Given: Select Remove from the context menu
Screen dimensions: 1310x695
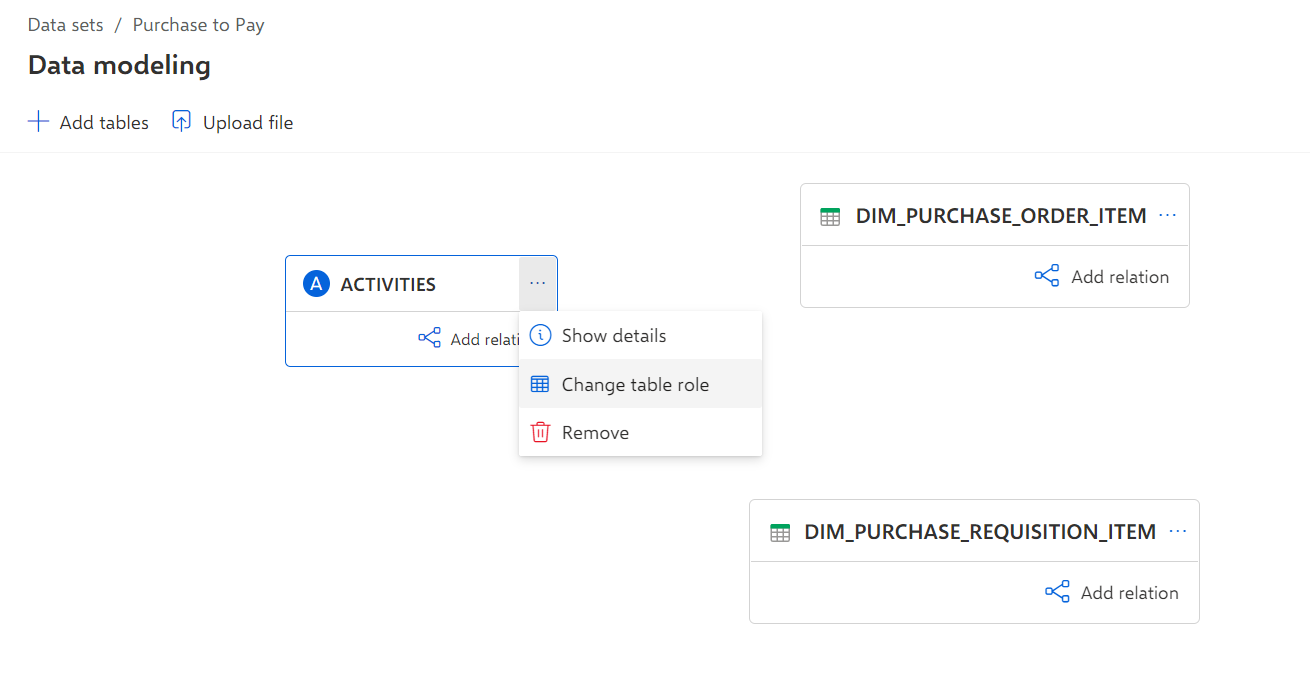Looking at the screenshot, I should pyautogui.click(x=640, y=432).
